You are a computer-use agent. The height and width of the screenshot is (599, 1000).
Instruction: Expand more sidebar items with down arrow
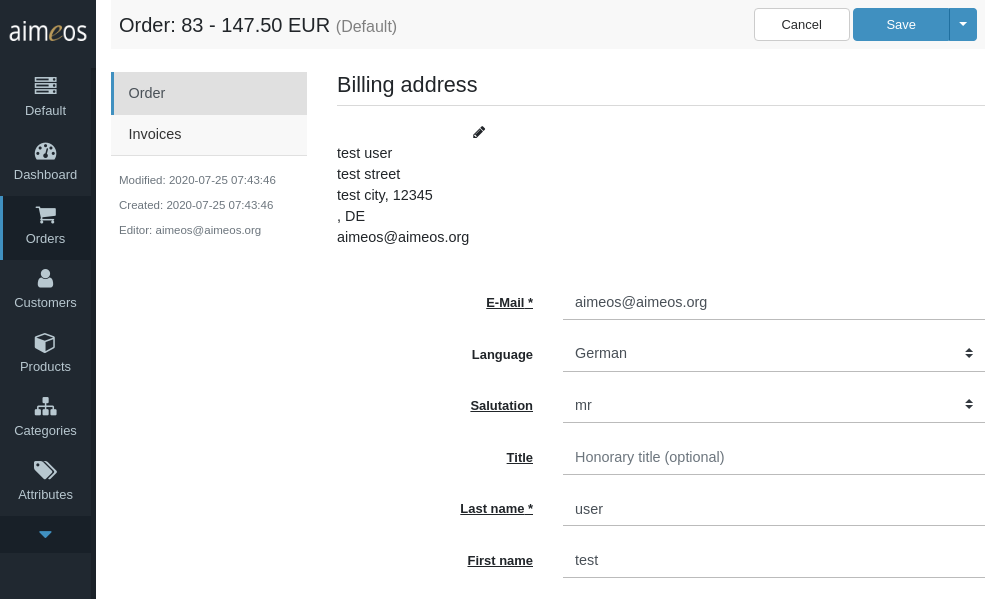point(45,535)
